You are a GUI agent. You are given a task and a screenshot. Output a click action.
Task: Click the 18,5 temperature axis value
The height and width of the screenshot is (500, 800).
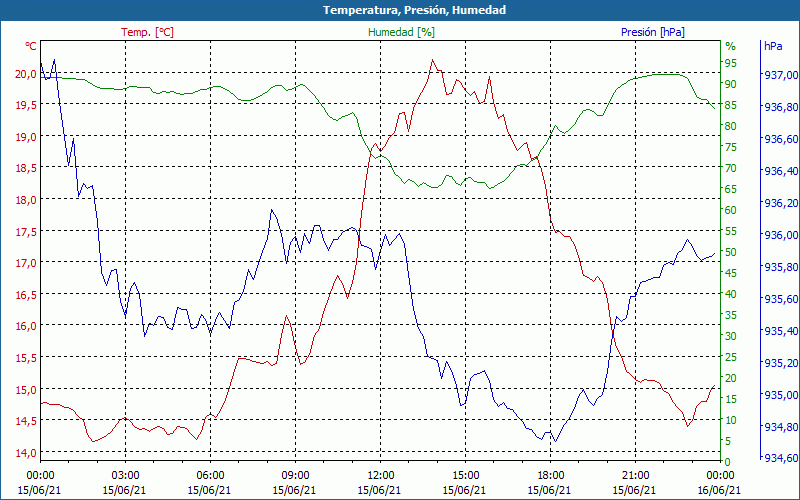pyautogui.click(x=26, y=168)
